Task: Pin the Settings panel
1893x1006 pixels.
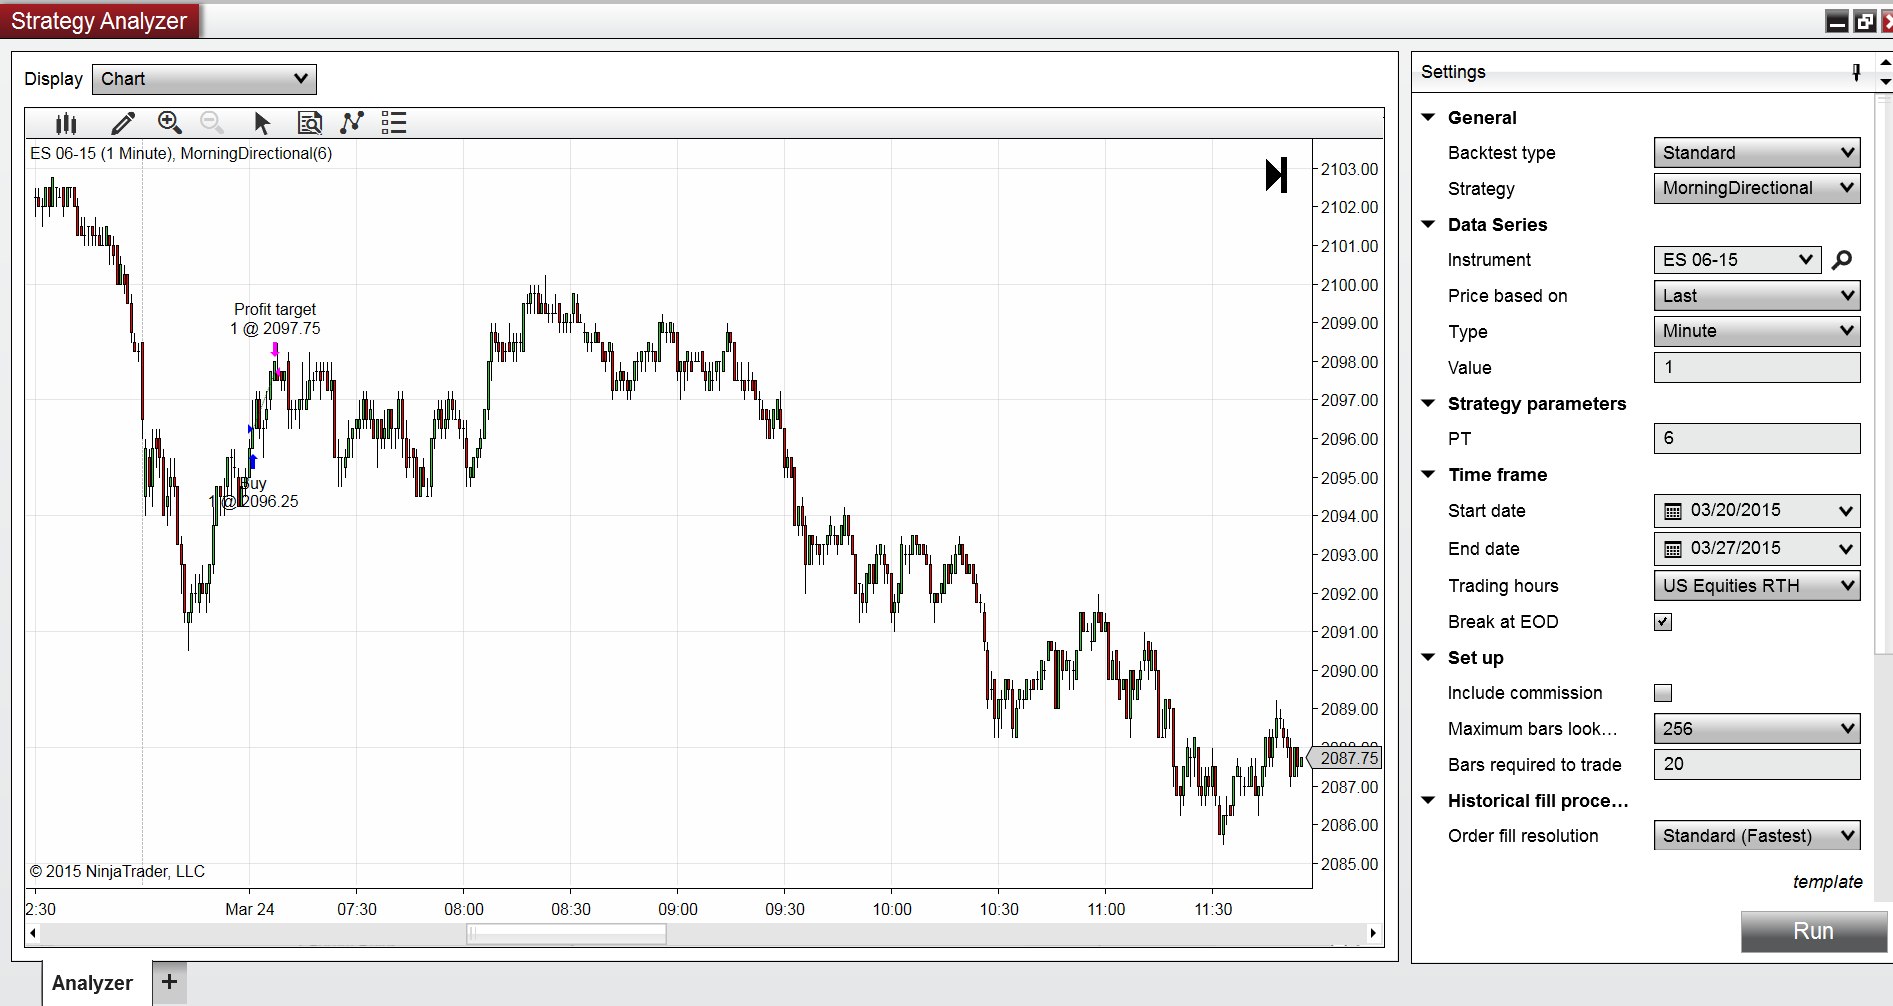Action: tap(1856, 72)
